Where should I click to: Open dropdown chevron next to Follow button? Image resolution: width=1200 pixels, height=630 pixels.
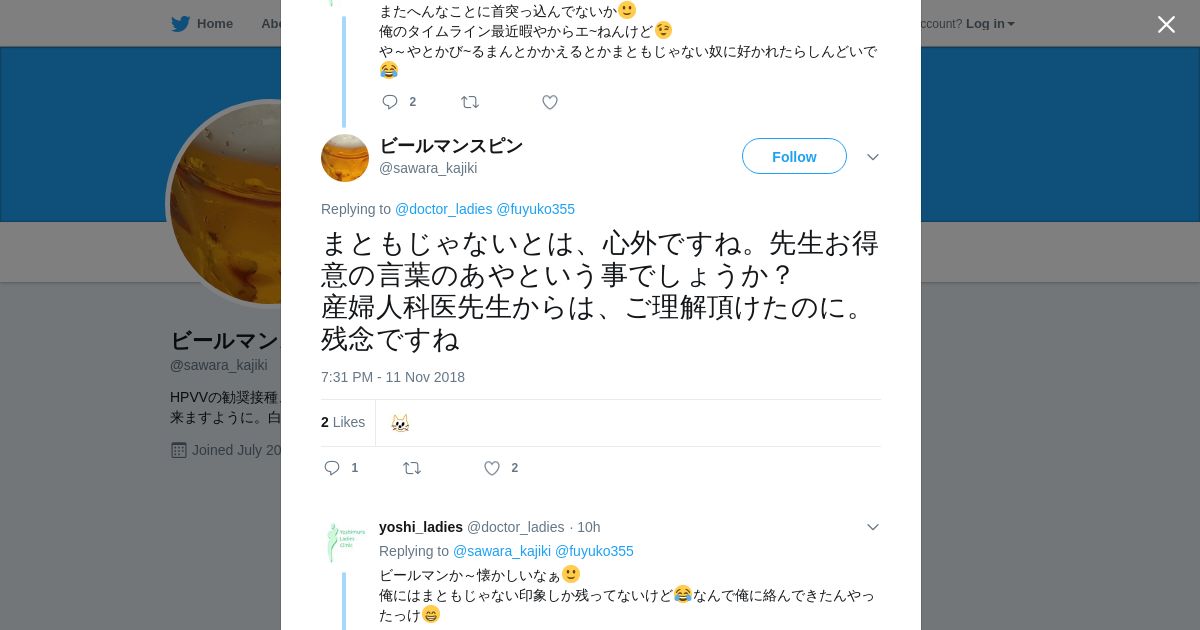coord(872,158)
